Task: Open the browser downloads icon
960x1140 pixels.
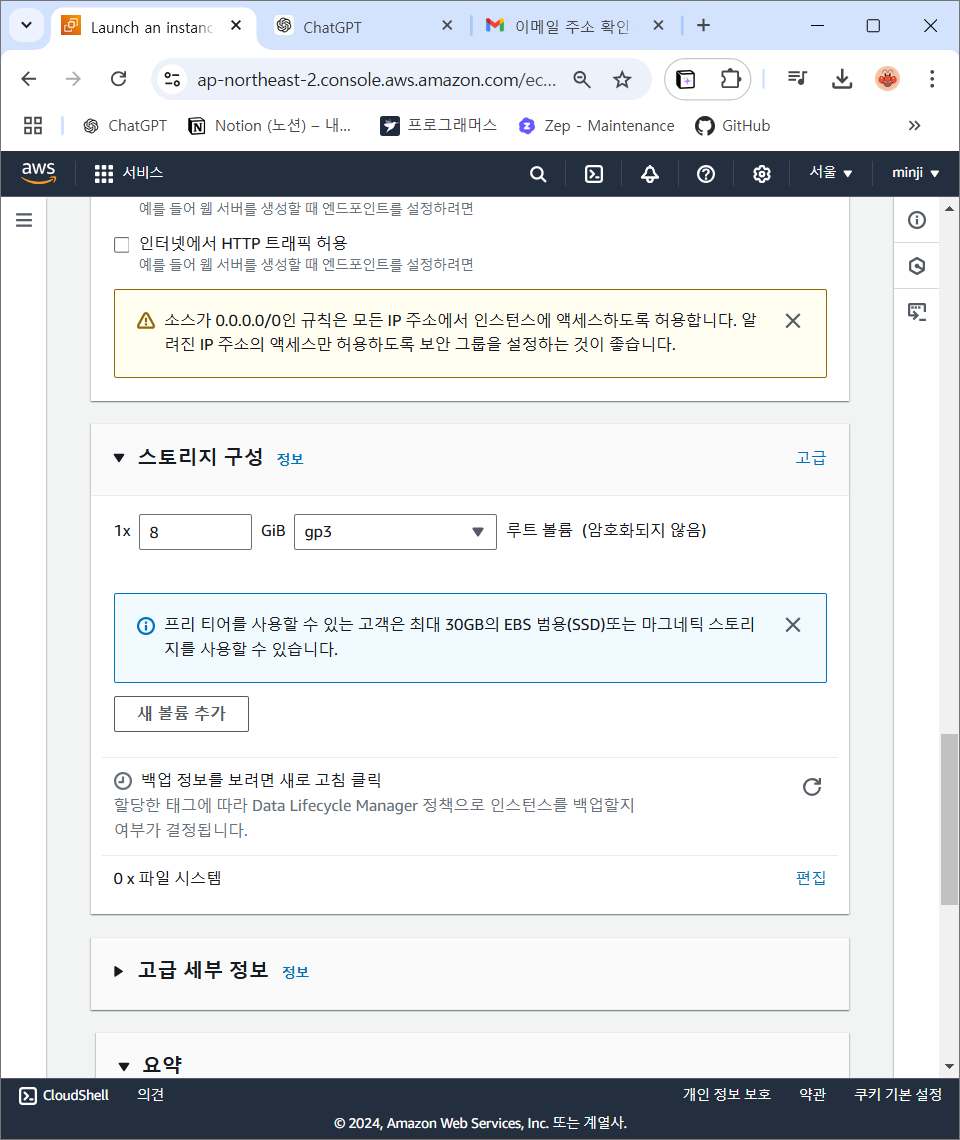Action: (x=841, y=79)
